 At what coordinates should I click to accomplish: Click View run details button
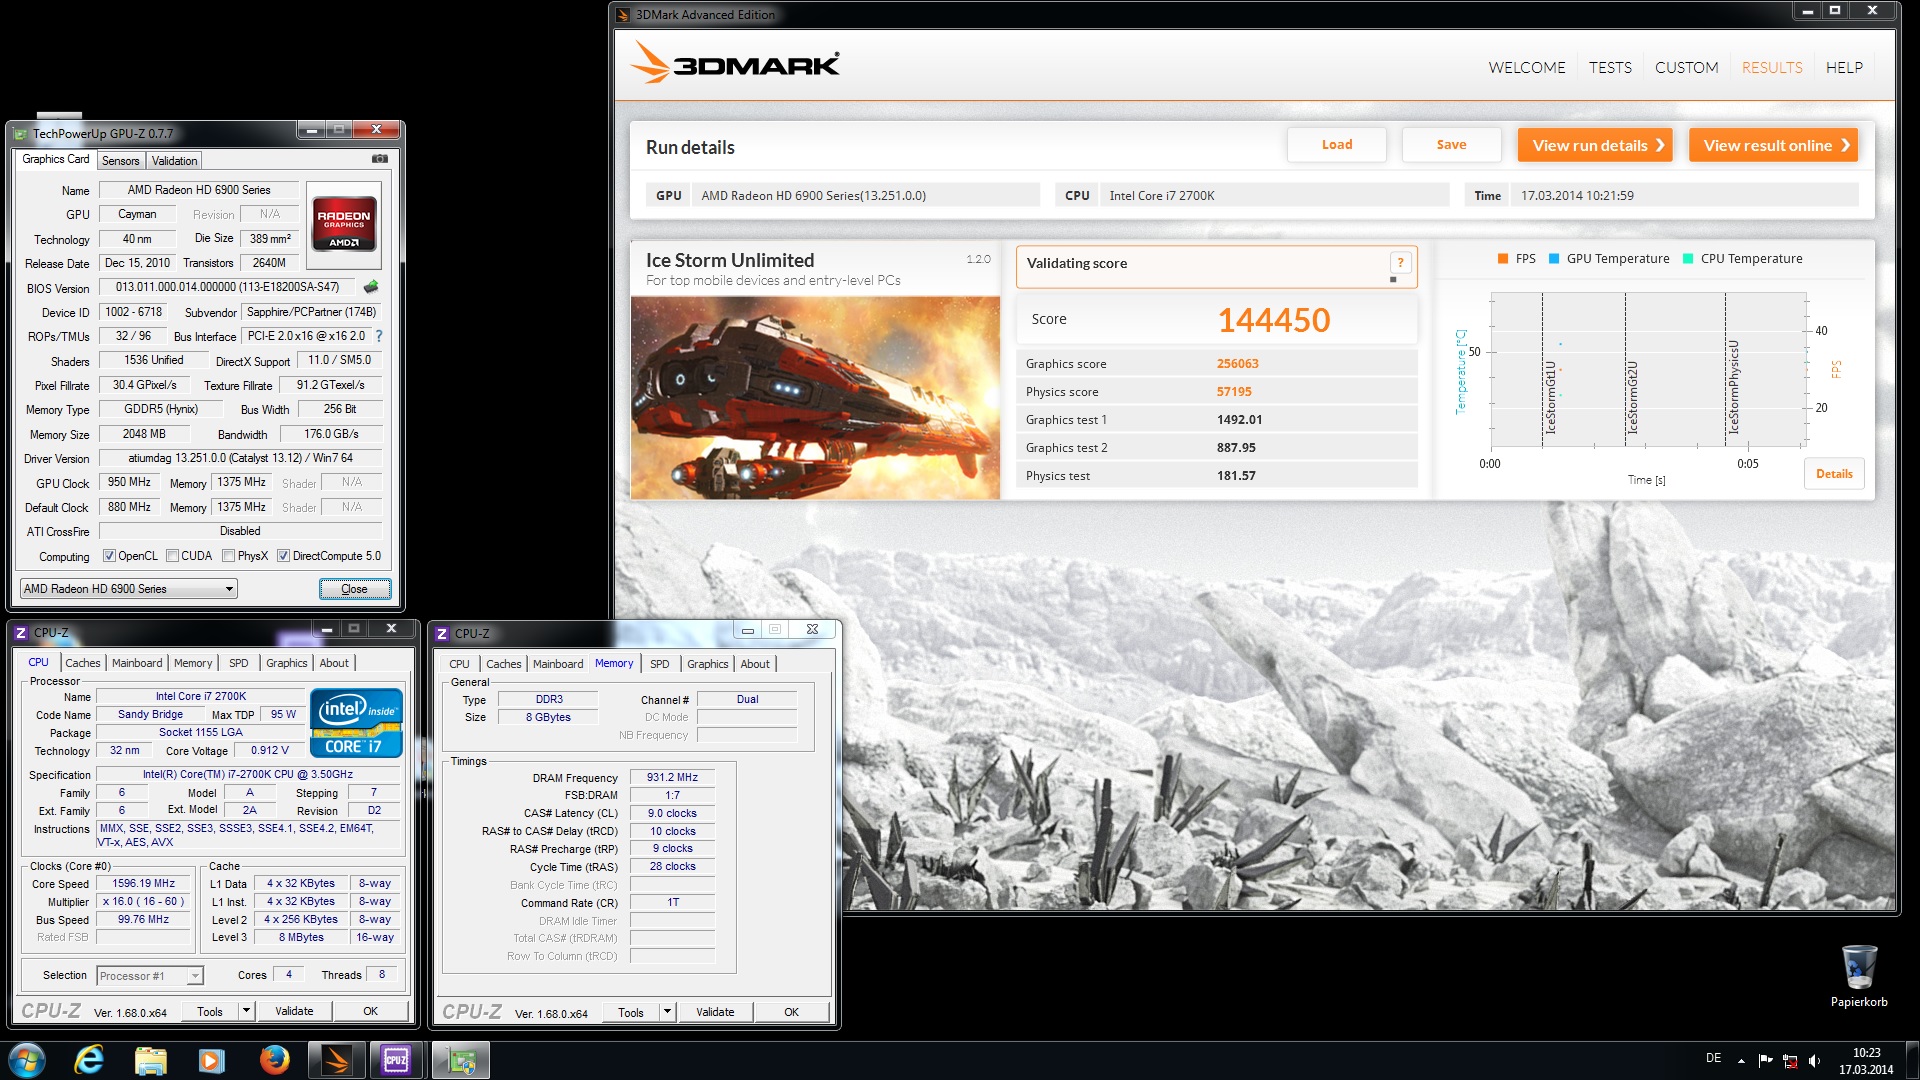[x=1596, y=145]
